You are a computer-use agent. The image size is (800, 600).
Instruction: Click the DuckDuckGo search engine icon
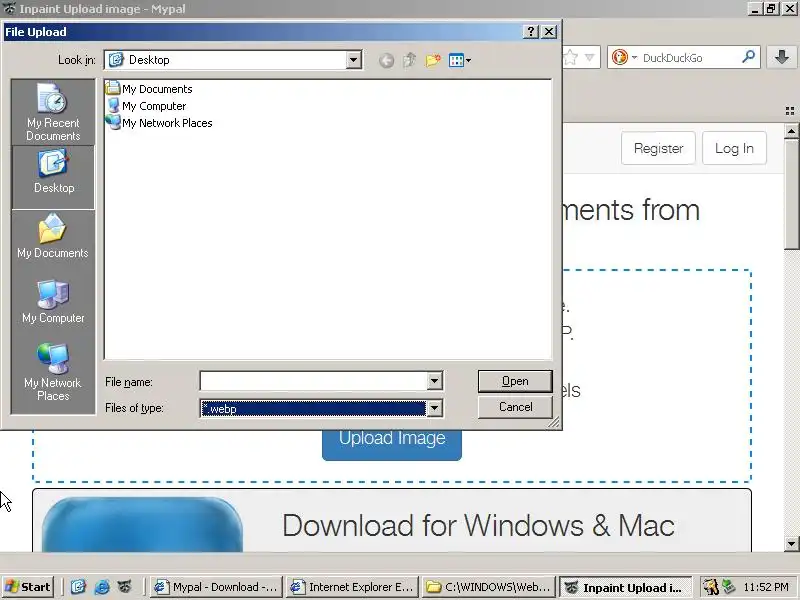(620, 57)
